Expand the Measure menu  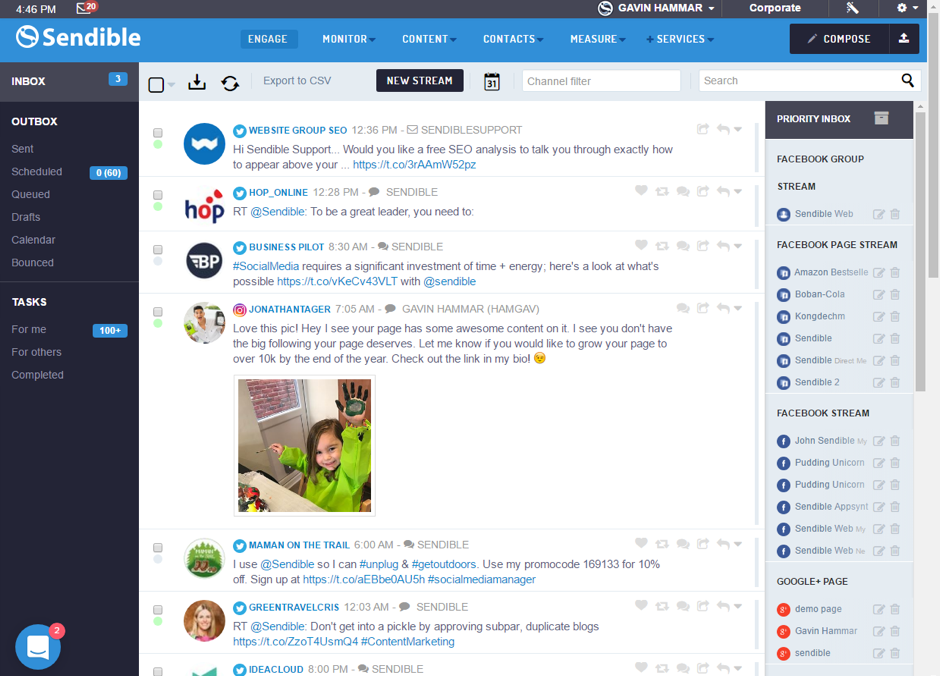coord(598,39)
